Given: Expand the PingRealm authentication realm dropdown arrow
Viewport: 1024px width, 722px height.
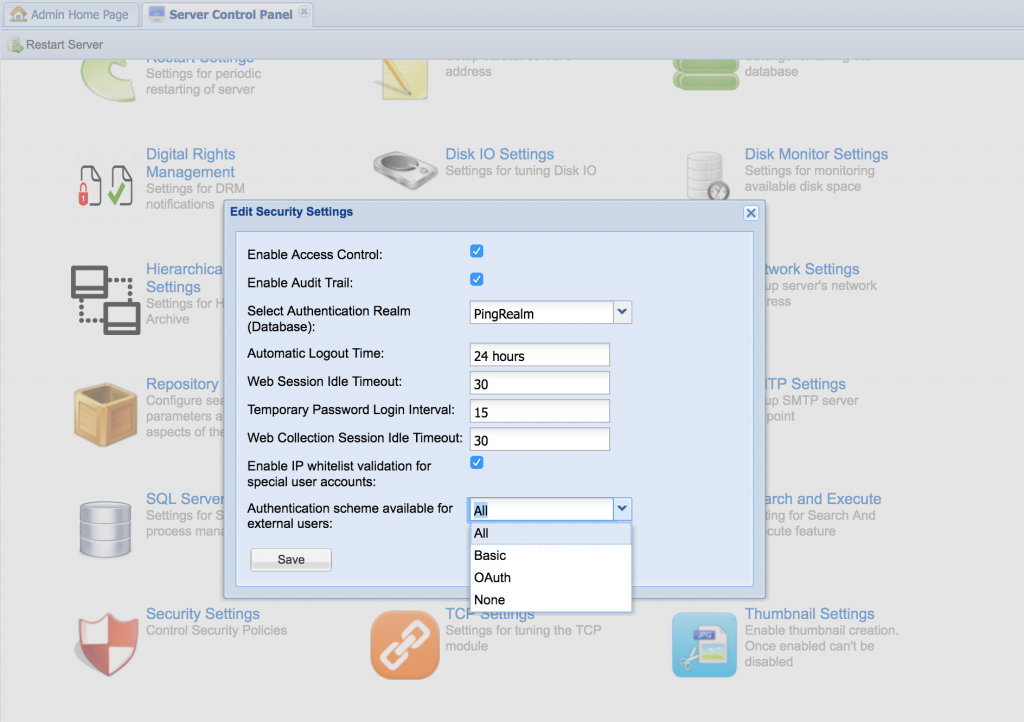Looking at the screenshot, I should coord(622,312).
